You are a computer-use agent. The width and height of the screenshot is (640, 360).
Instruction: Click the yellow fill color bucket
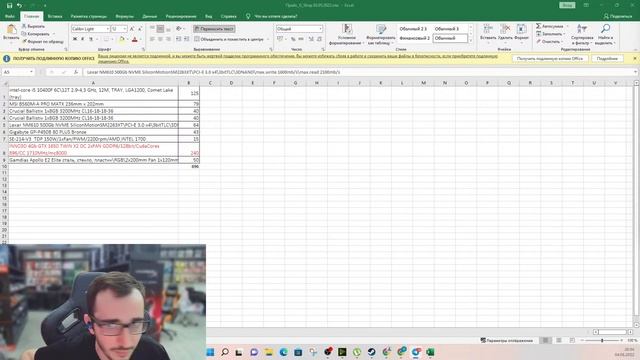[x=122, y=39]
